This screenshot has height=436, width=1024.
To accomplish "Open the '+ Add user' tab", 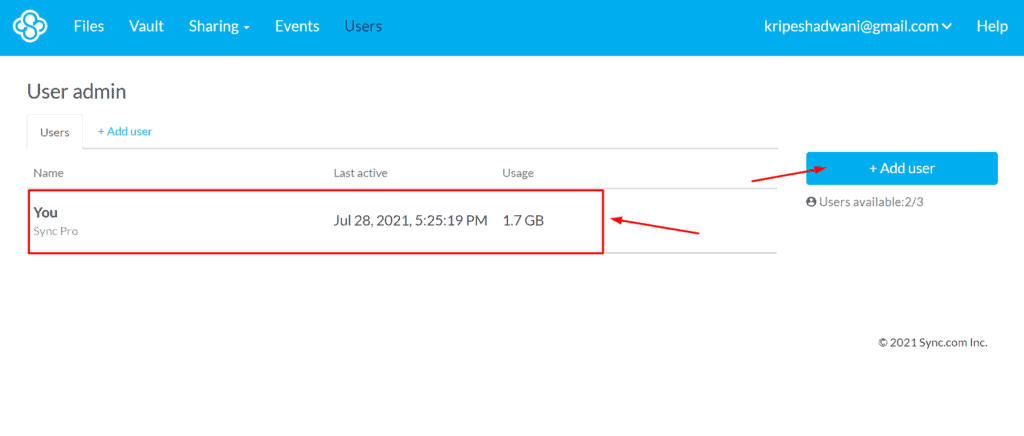I will click(125, 132).
